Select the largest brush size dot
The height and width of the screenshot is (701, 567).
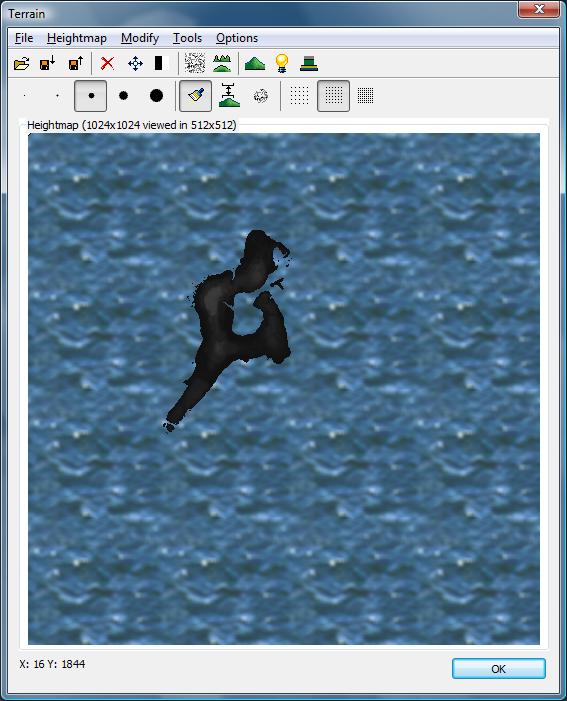[x=156, y=95]
